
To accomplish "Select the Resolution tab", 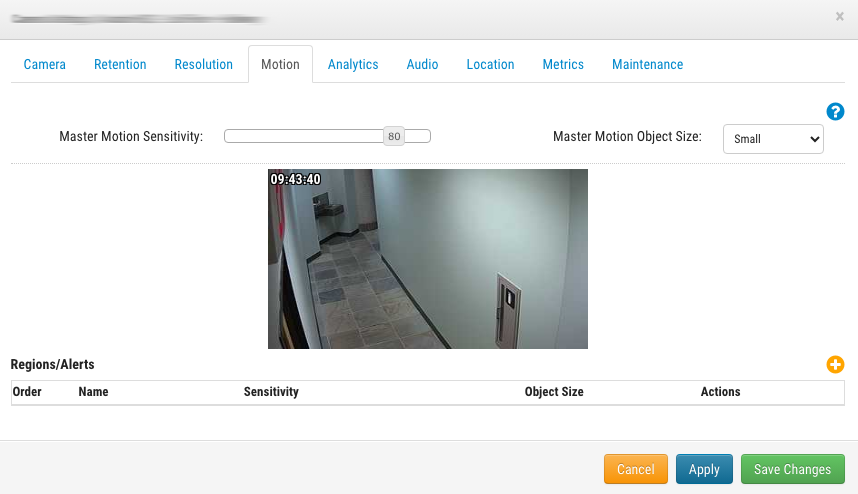I will (203, 64).
